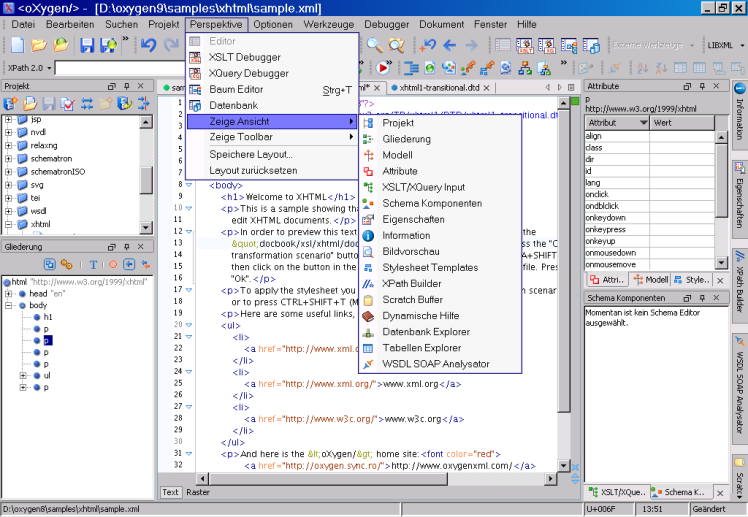Choose Speichere Layout... entry
The image size is (748, 517).
coord(272,155)
